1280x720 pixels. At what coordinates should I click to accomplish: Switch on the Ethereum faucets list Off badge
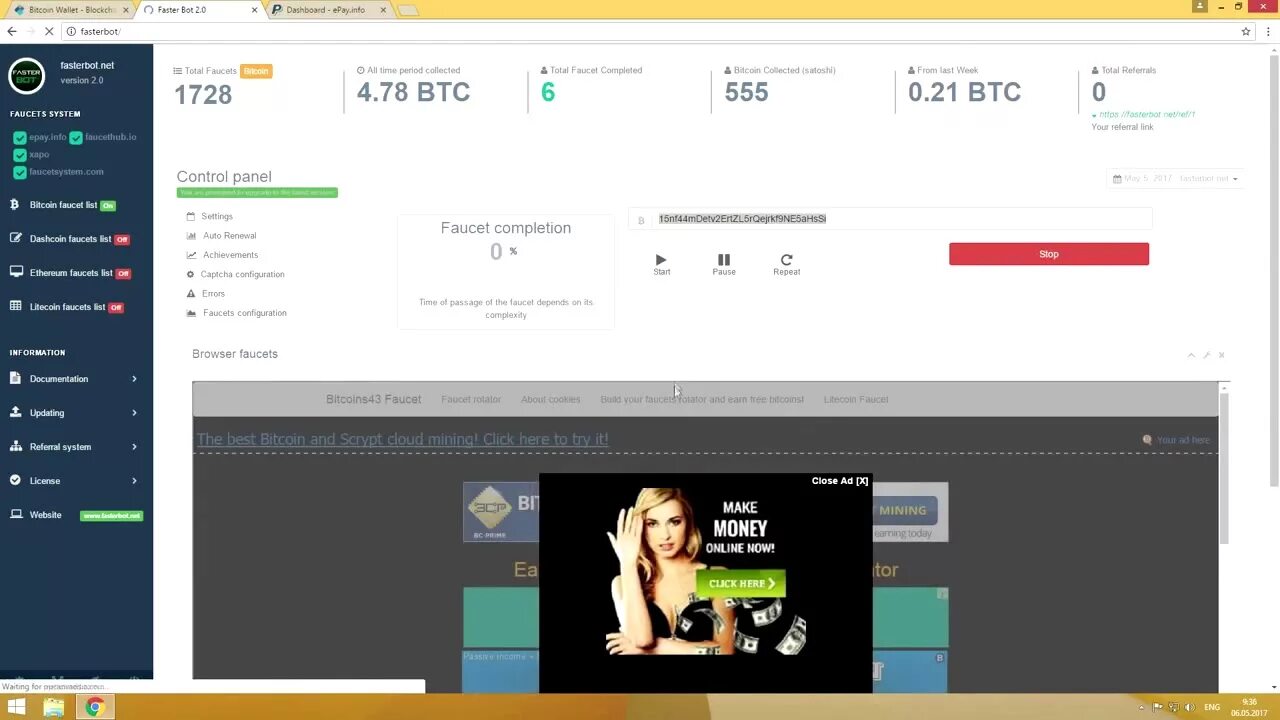point(123,274)
